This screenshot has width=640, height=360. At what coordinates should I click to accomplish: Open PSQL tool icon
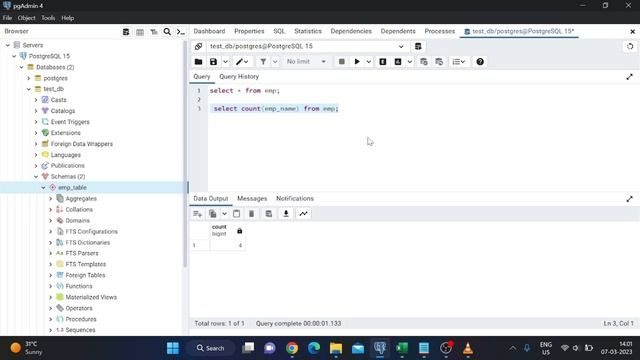181,31
